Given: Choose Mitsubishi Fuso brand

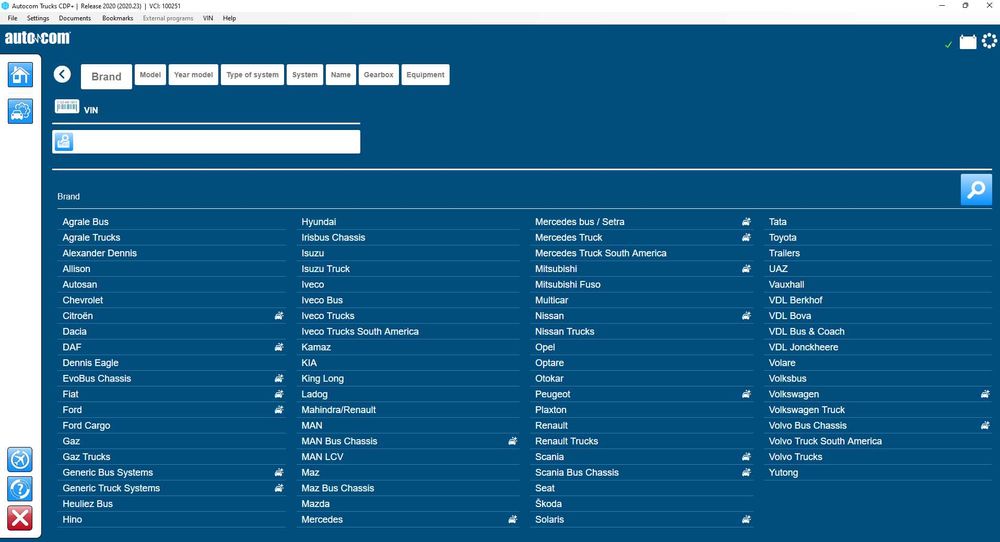Looking at the screenshot, I should pyautogui.click(x=568, y=284).
